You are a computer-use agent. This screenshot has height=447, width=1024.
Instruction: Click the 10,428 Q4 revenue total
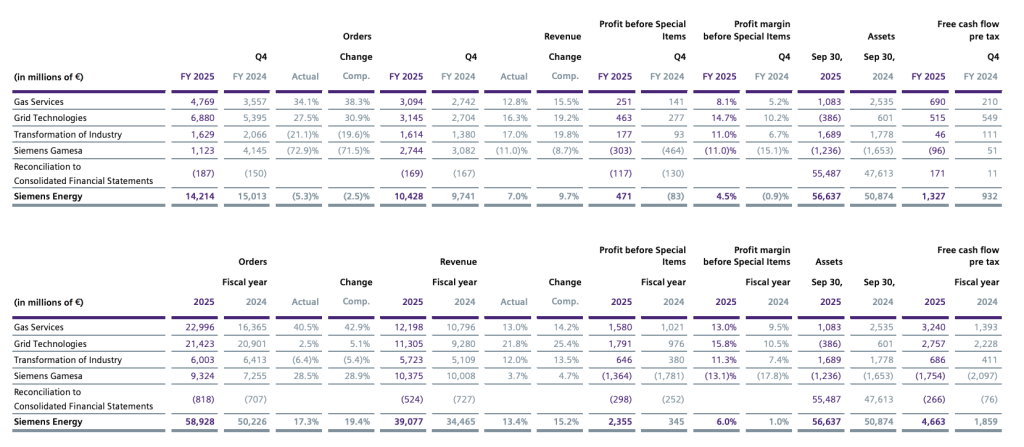click(x=406, y=198)
